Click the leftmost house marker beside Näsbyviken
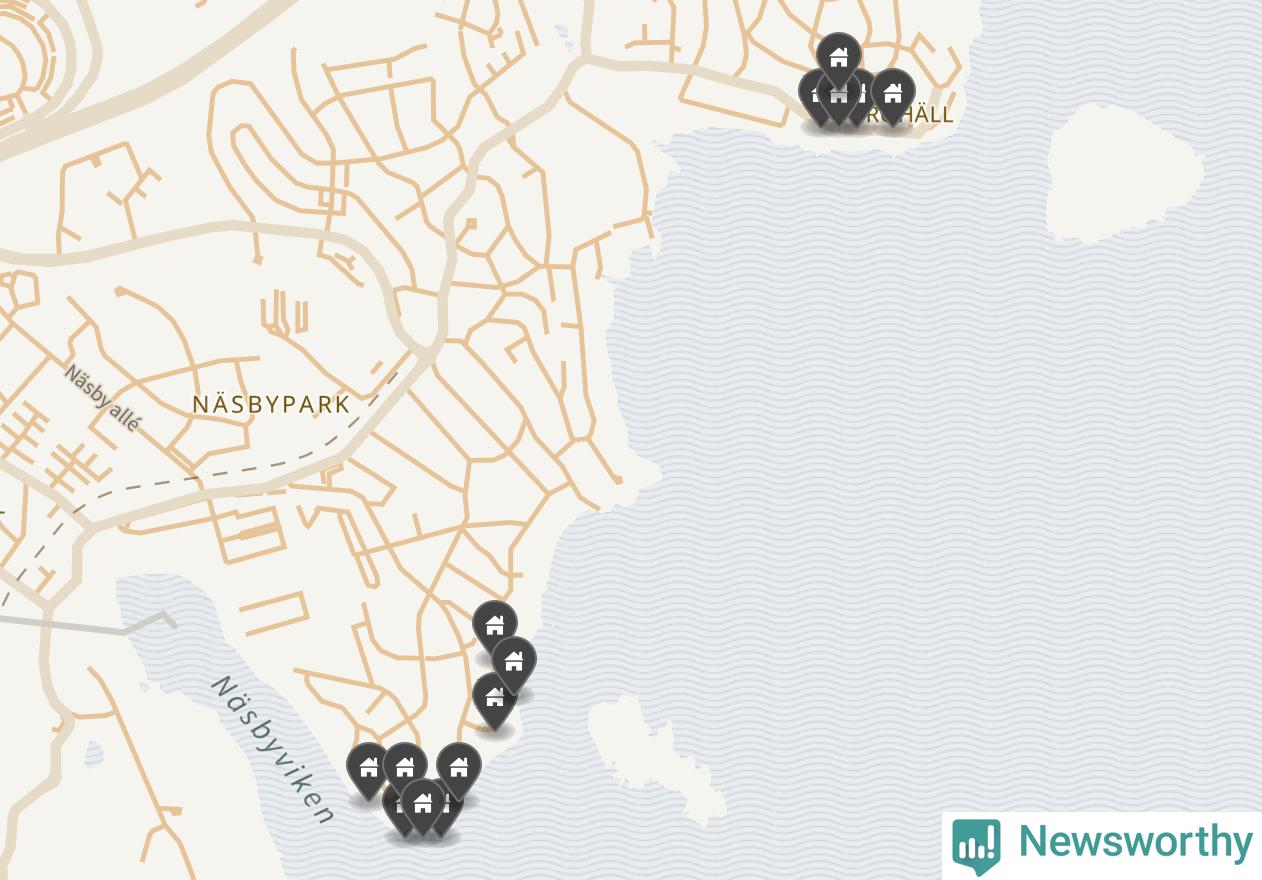 [368, 768]
